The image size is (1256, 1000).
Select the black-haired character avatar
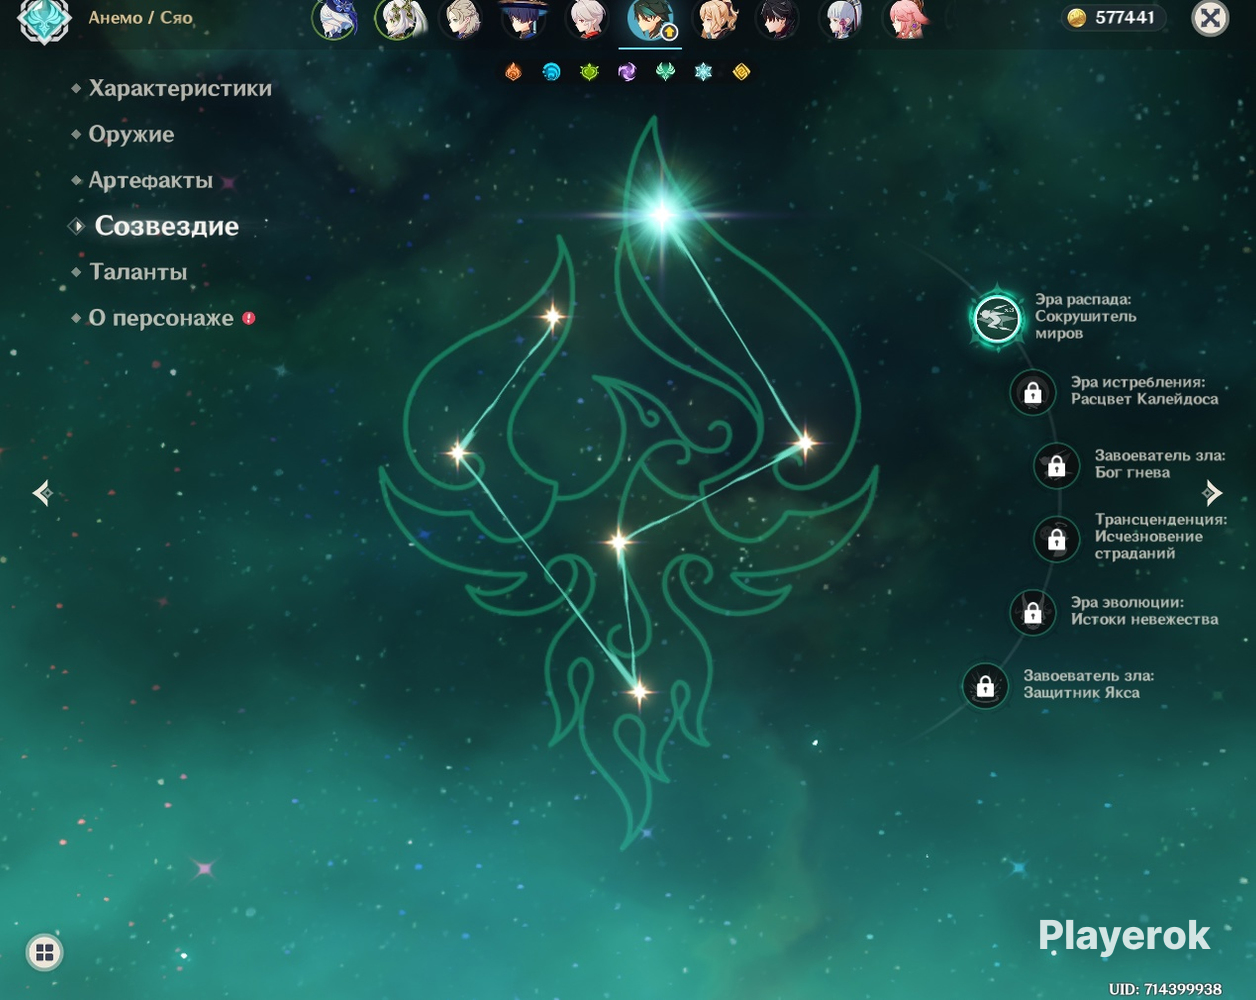777,19
